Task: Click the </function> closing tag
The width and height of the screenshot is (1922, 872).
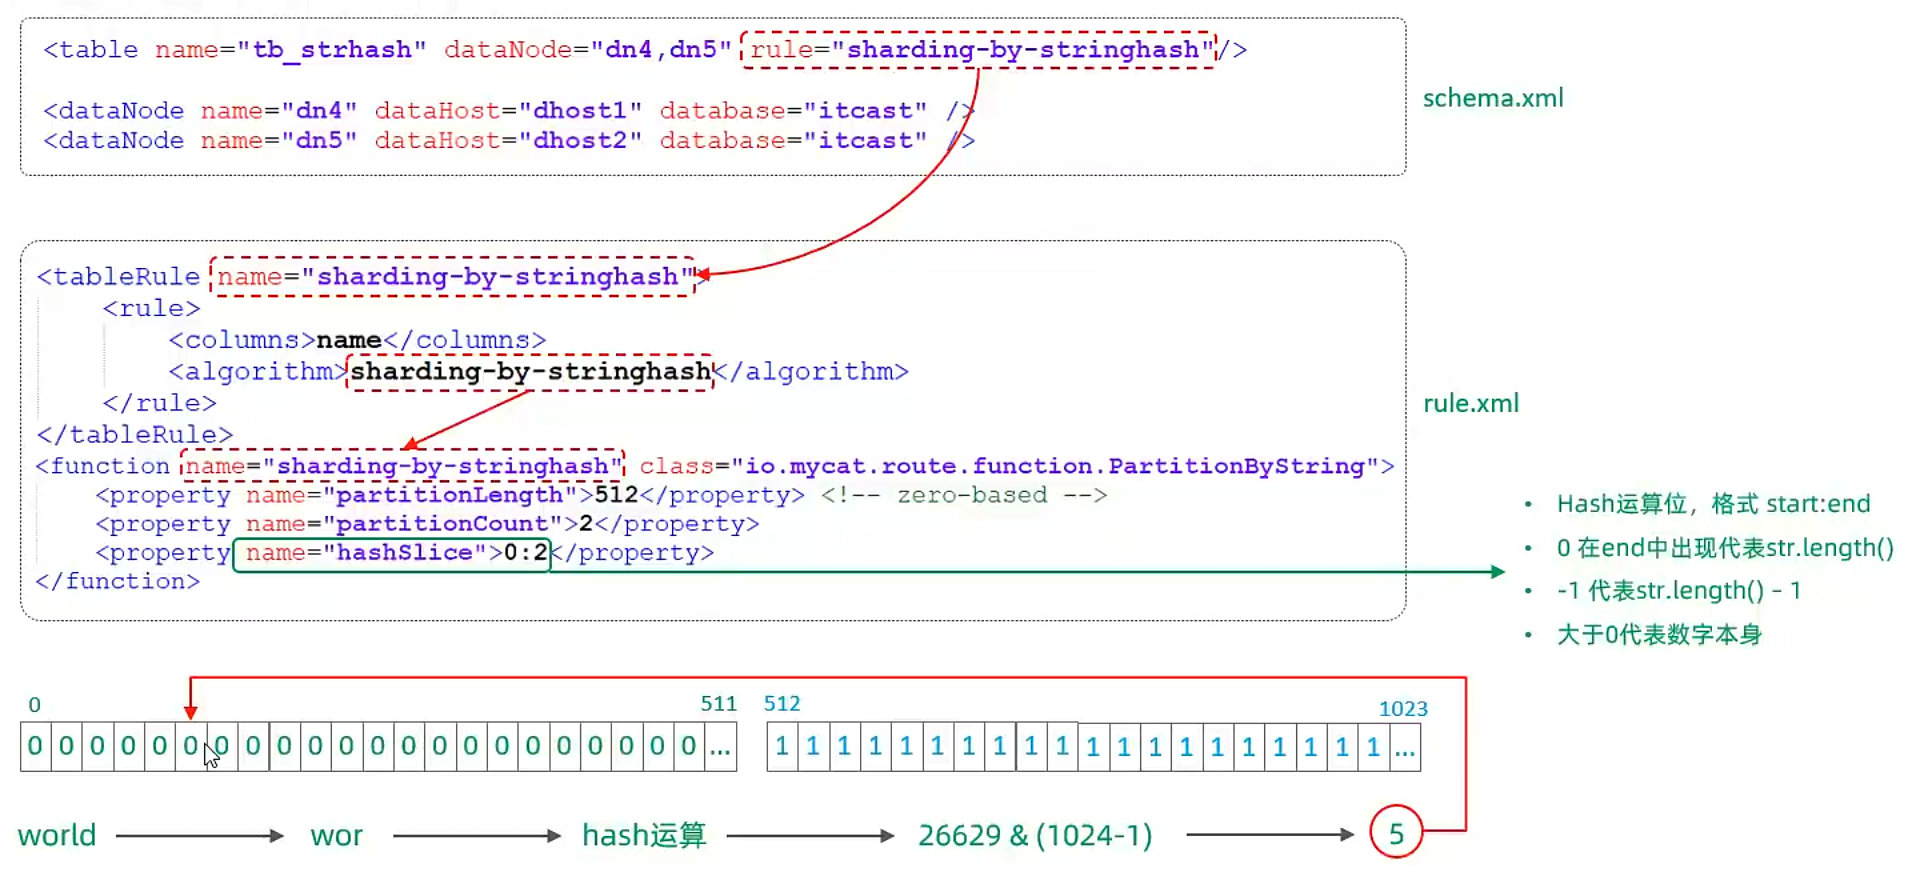Action: pos(118,581)
